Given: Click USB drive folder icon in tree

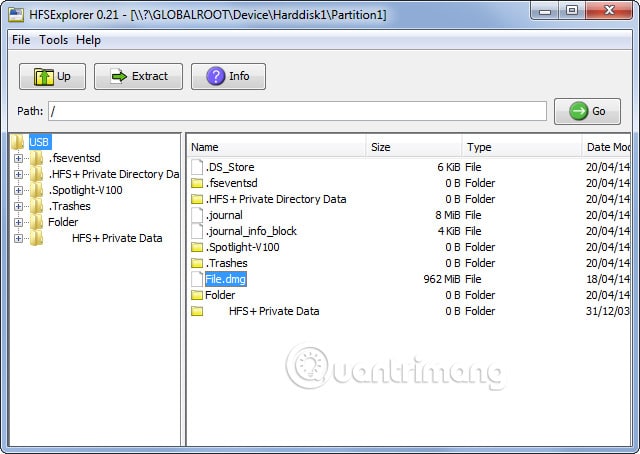Looking at the screenshot, I should click(x=18, y=142).
